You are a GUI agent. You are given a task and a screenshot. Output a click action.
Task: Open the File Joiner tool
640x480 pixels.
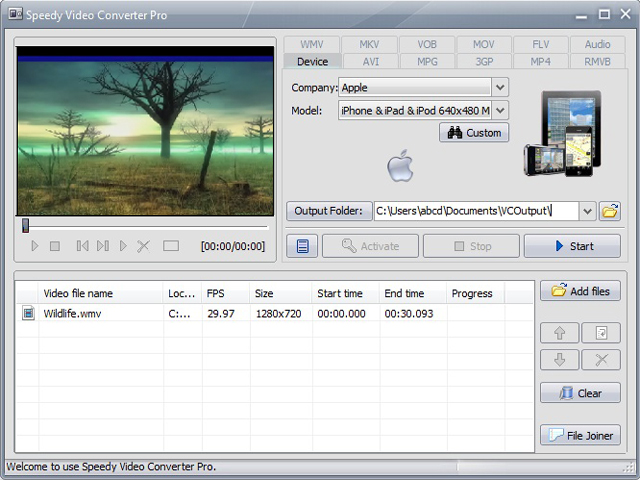pyautogui.click(x=580, y=435)
